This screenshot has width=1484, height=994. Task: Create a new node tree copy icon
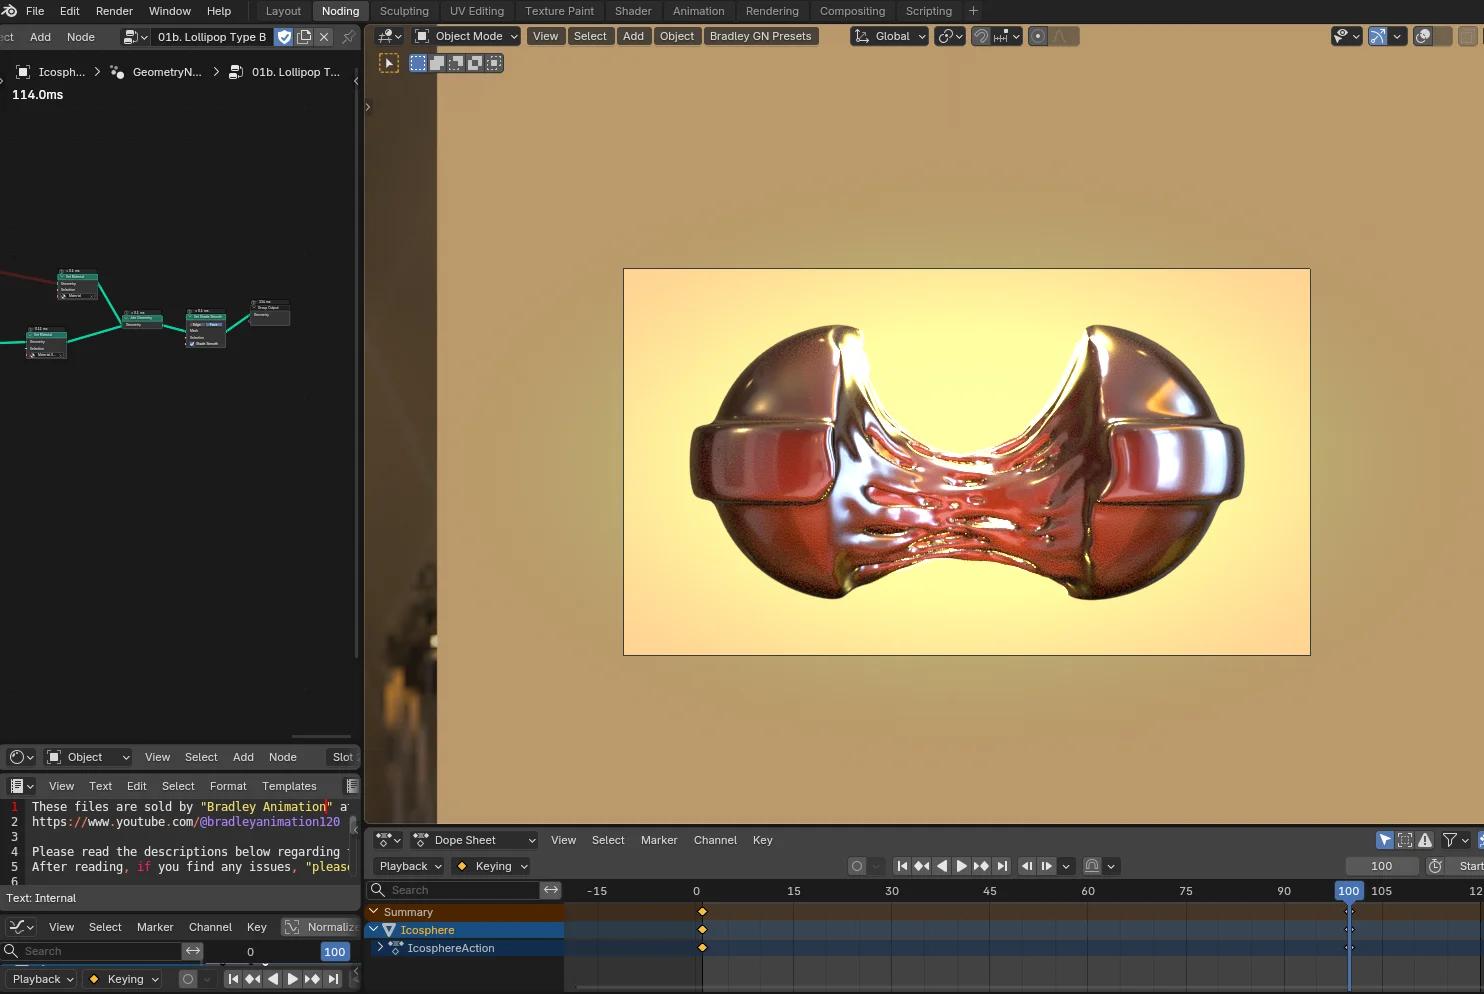pyautogui.click(x=303, y=36)
